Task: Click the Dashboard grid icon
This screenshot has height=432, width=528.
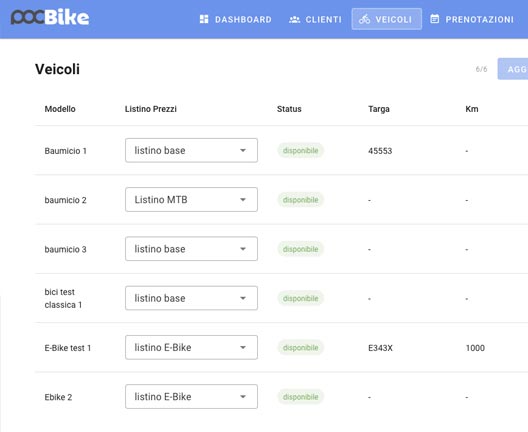Action: 204,19
